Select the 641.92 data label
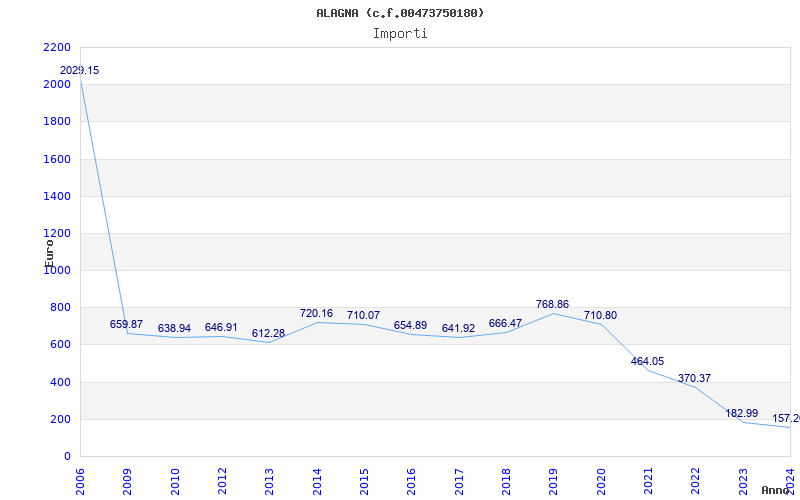This screenshot has width=800, height=500. pos(458,329)
